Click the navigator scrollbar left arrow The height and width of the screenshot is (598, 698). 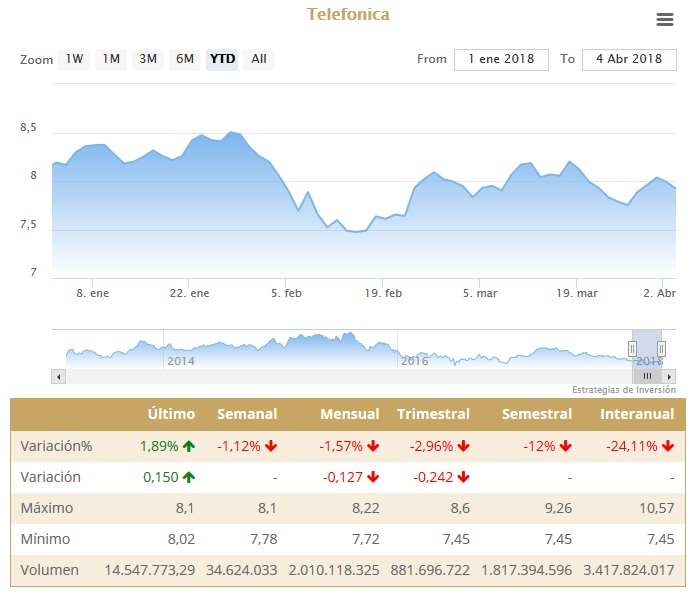coord(59,376)
